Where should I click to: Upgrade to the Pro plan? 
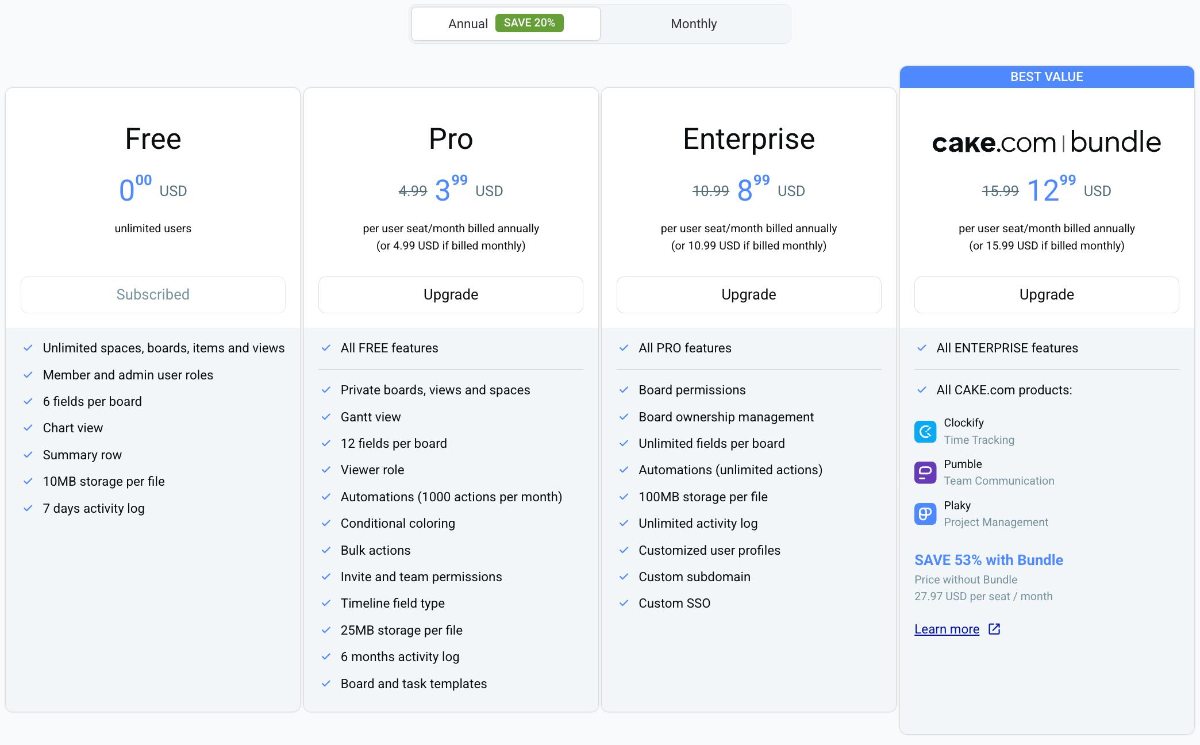tap(451, 295)
